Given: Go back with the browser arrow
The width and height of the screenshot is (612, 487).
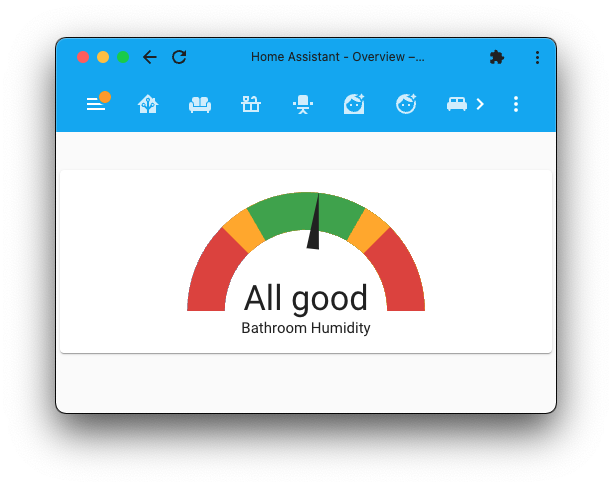Looking at the screenshot, I should point(150,57).
